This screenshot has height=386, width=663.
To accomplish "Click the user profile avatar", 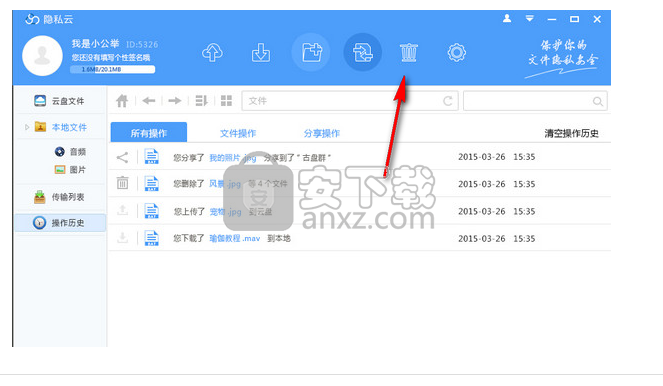I will coord(42,56).
